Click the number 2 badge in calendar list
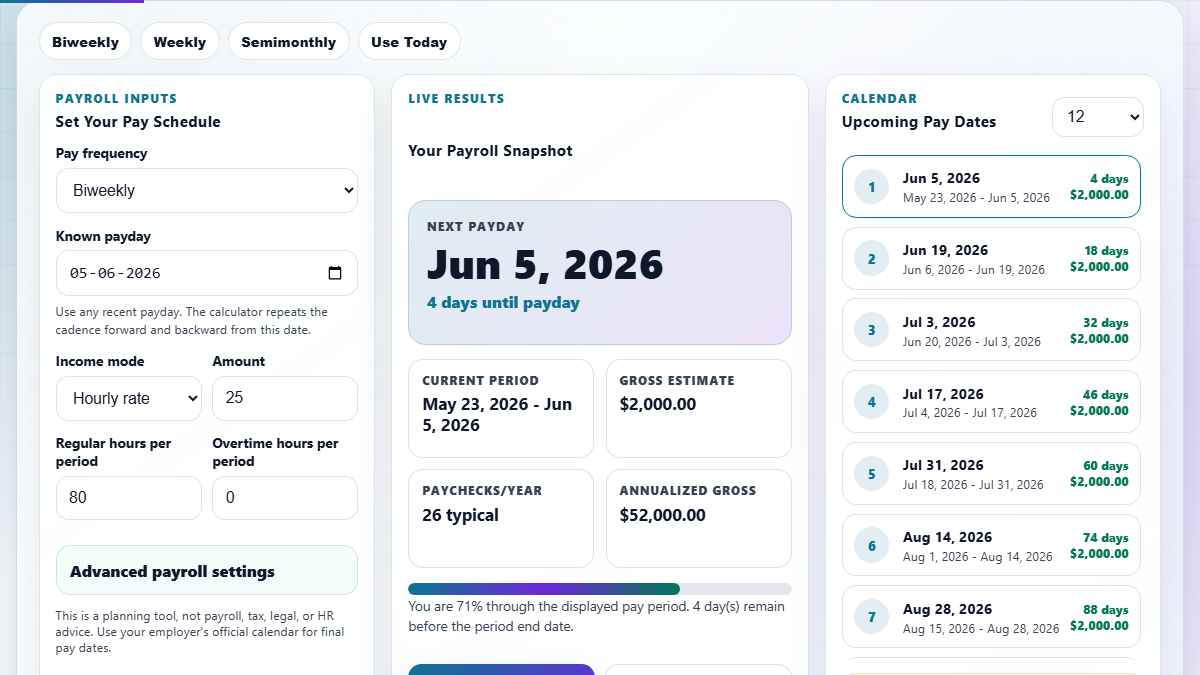 (x=872, y=259)
